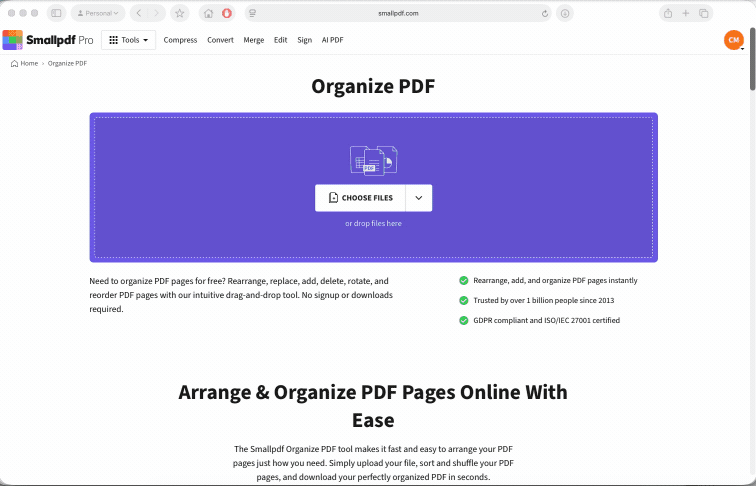Click the "or drop files here" text
The image size is (756, 486).
[373, 223]
